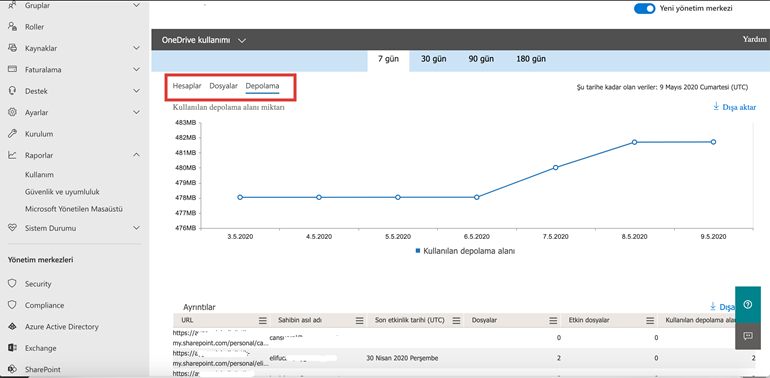The image size is (770, 378).
Task: Click the Gruplar people icon in sidebar
Action: (x=12, y=5)
